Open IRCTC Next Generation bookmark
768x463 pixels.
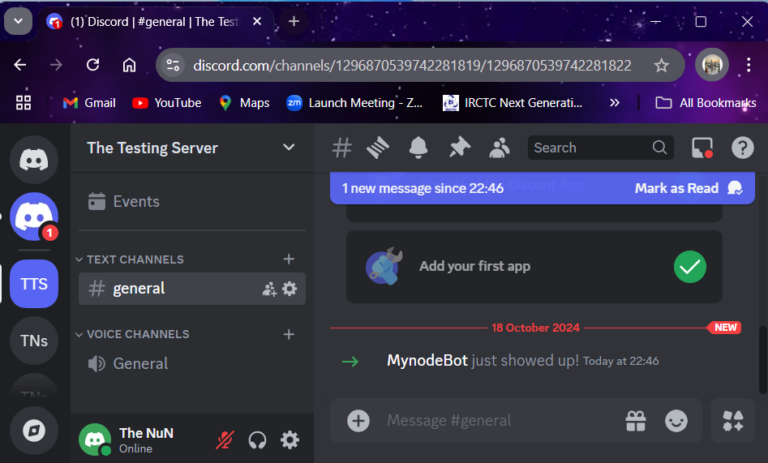click(x=512, y=103)
